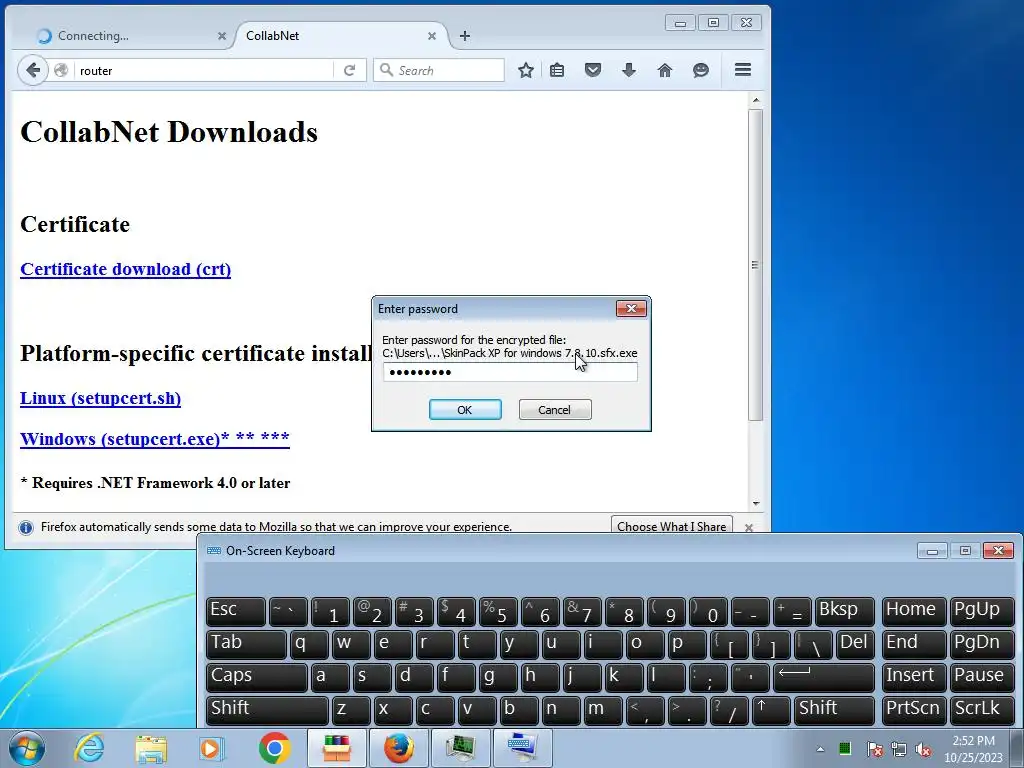
Task: Click the address bar containing router
Action: coord(204,71)
